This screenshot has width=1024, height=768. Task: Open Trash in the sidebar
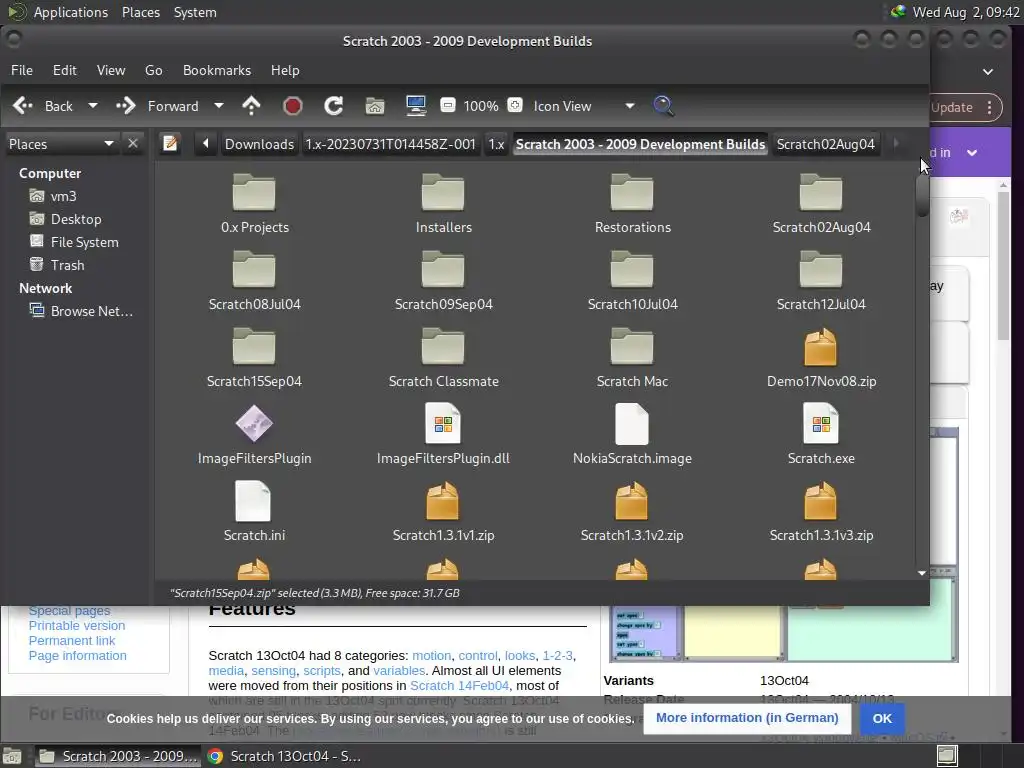pos(67,264)
